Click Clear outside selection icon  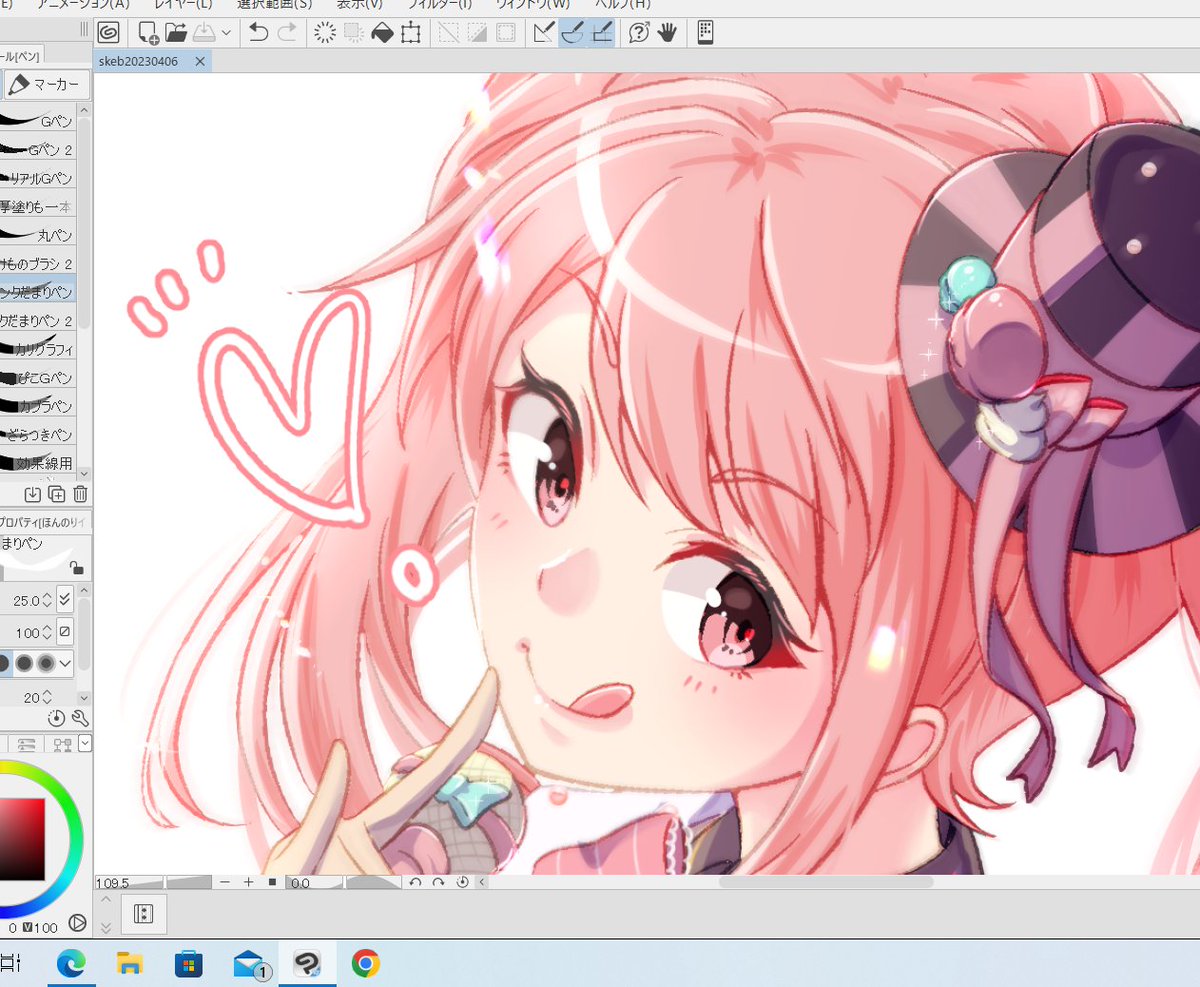pyautogui.click(x=353, y=33)
